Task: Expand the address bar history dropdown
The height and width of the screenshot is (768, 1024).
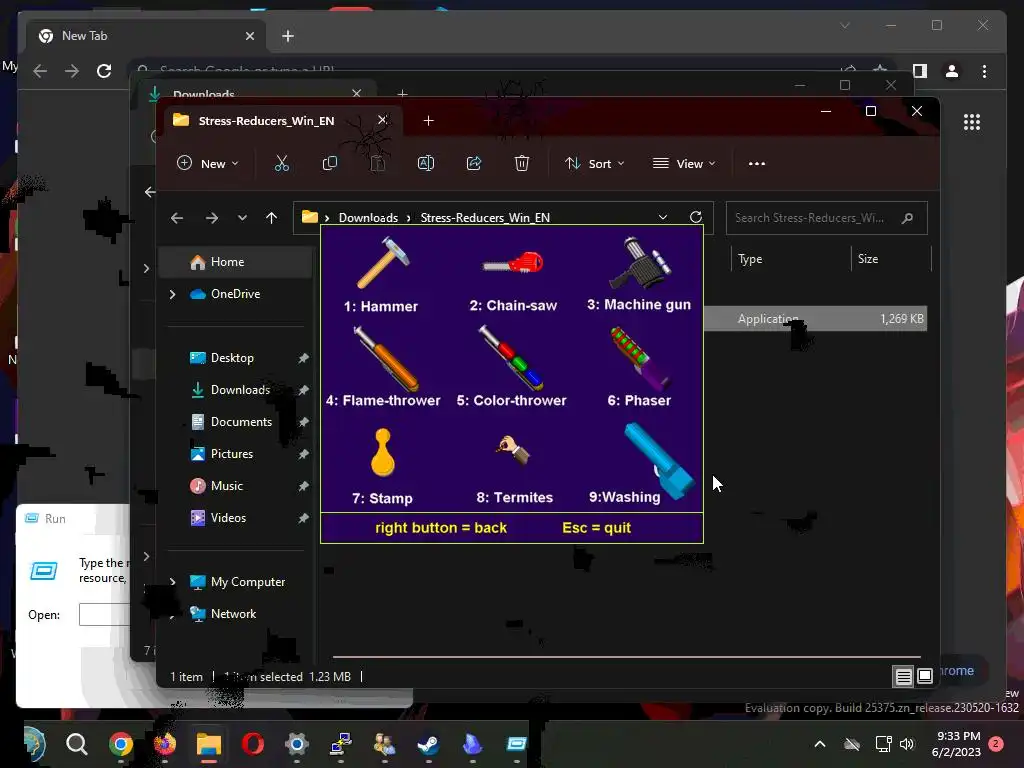Action: pyautogui.click(x=663, y=217)
